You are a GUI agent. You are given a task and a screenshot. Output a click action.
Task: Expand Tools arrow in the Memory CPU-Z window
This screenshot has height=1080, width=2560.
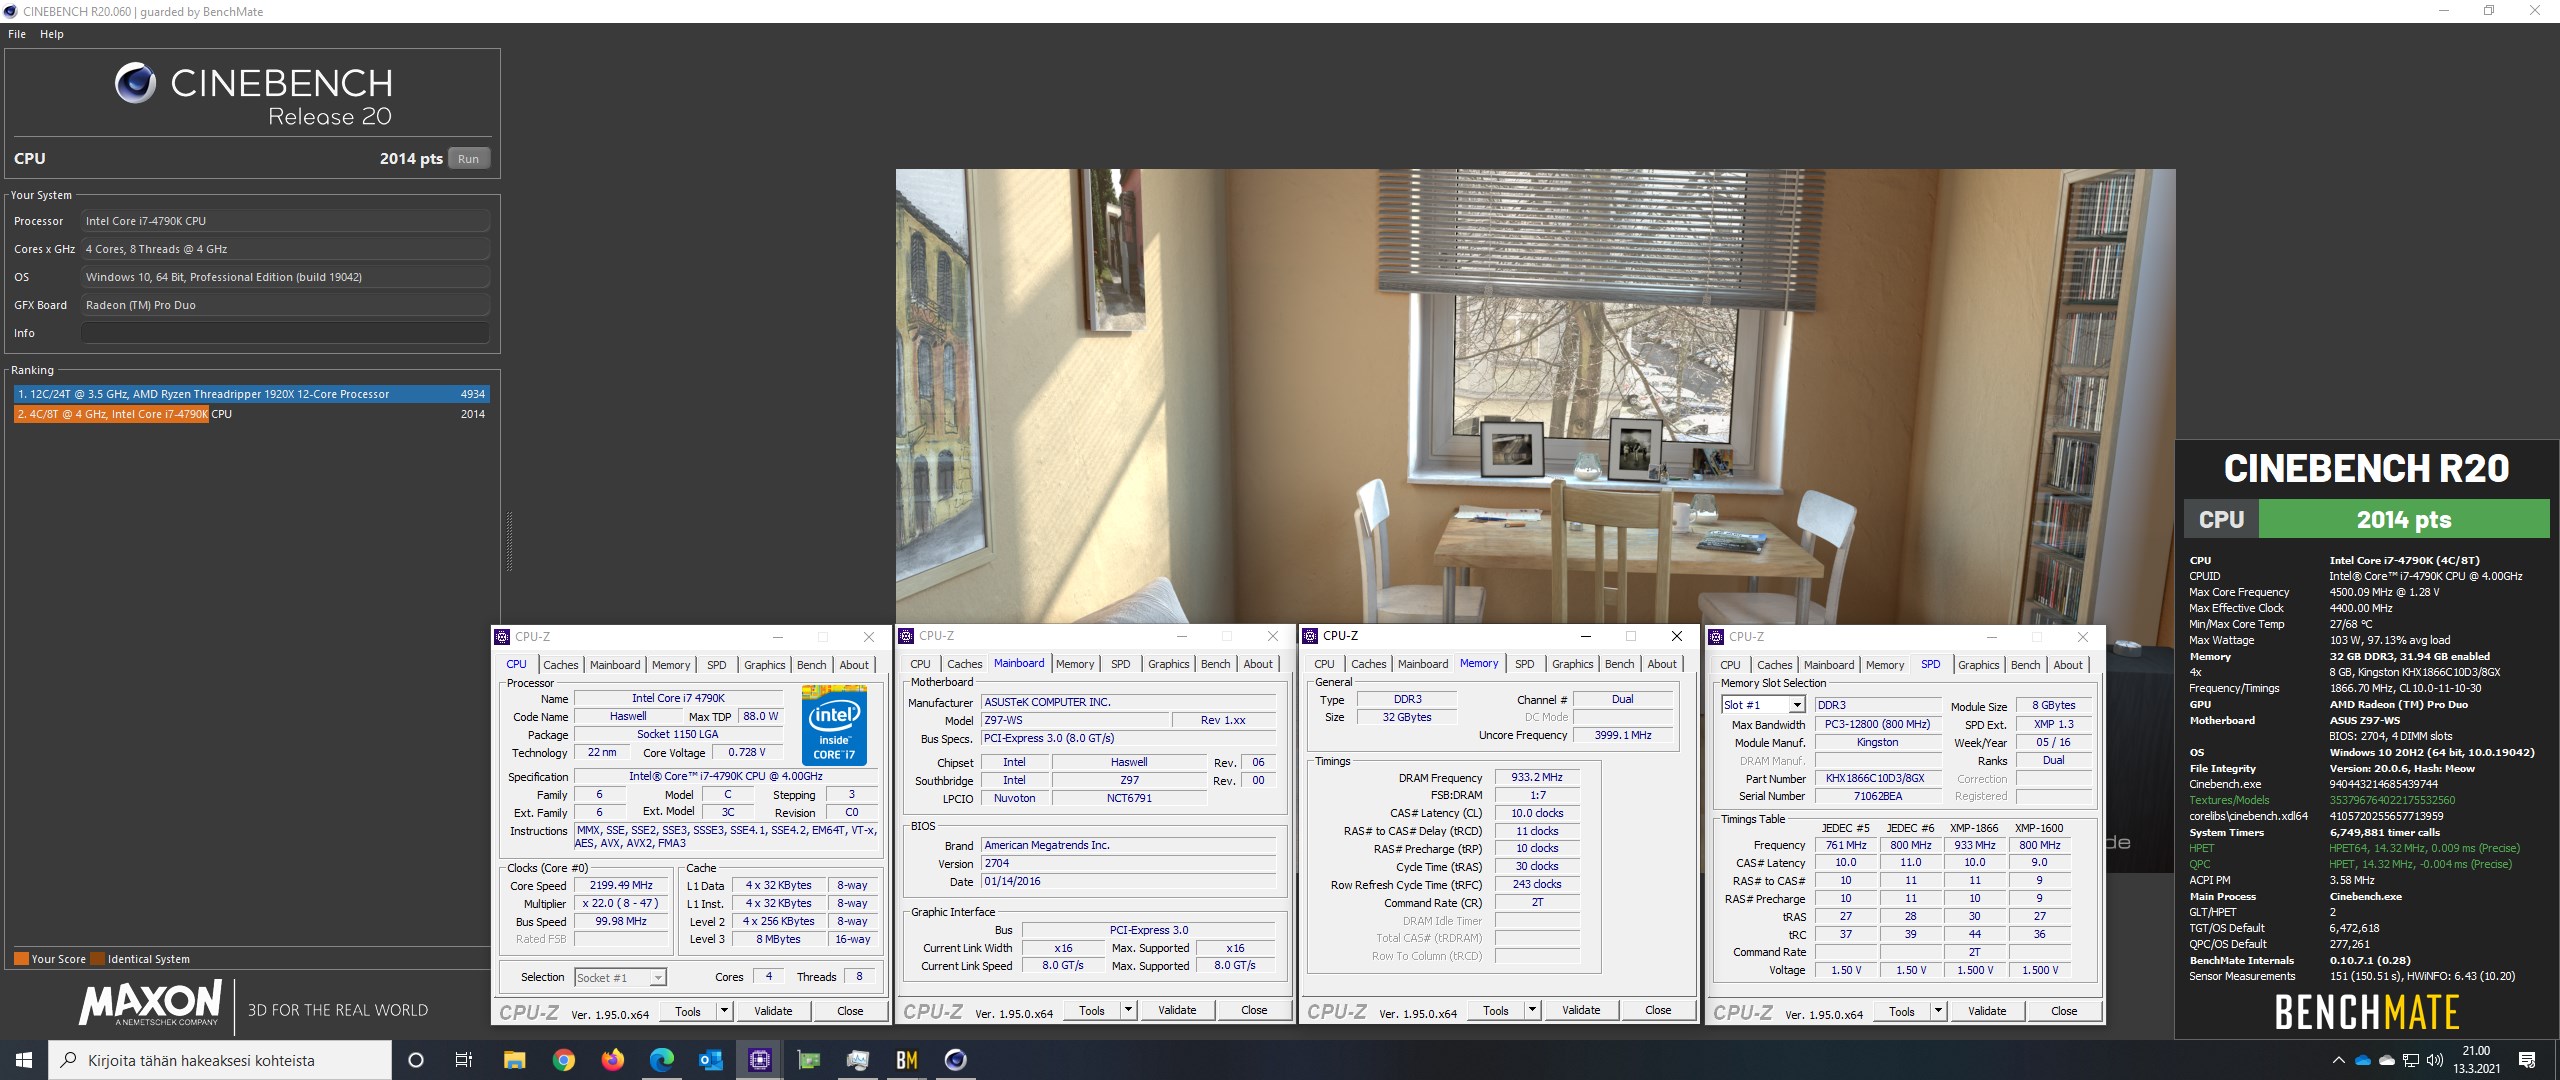point(1532,1010)
